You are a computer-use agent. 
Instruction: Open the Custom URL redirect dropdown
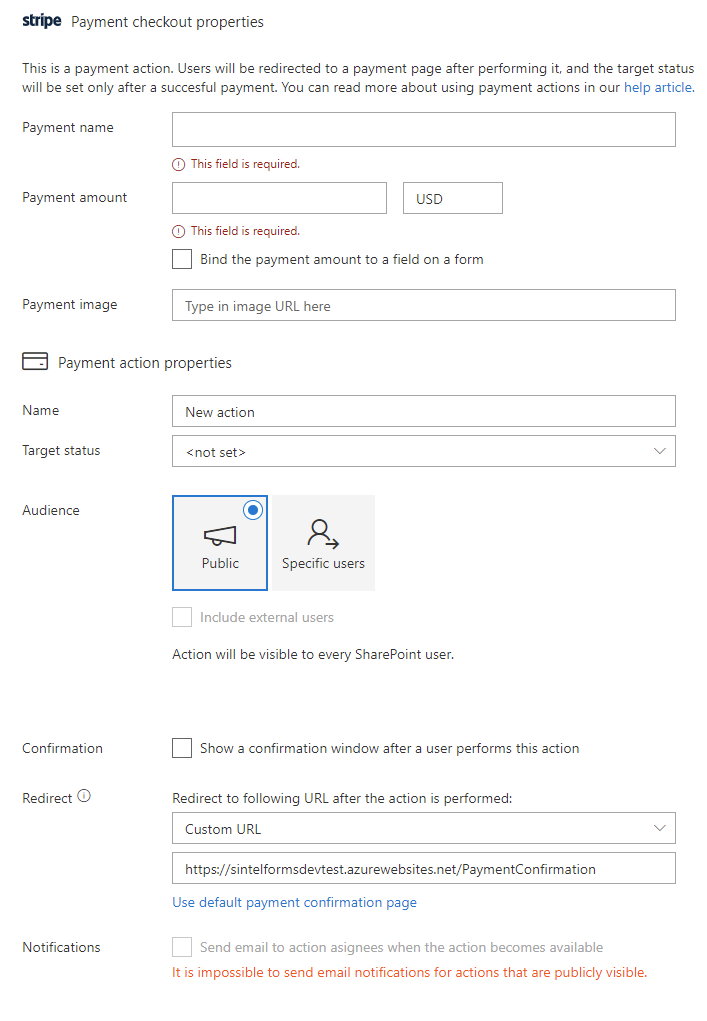tap(423, 829)
